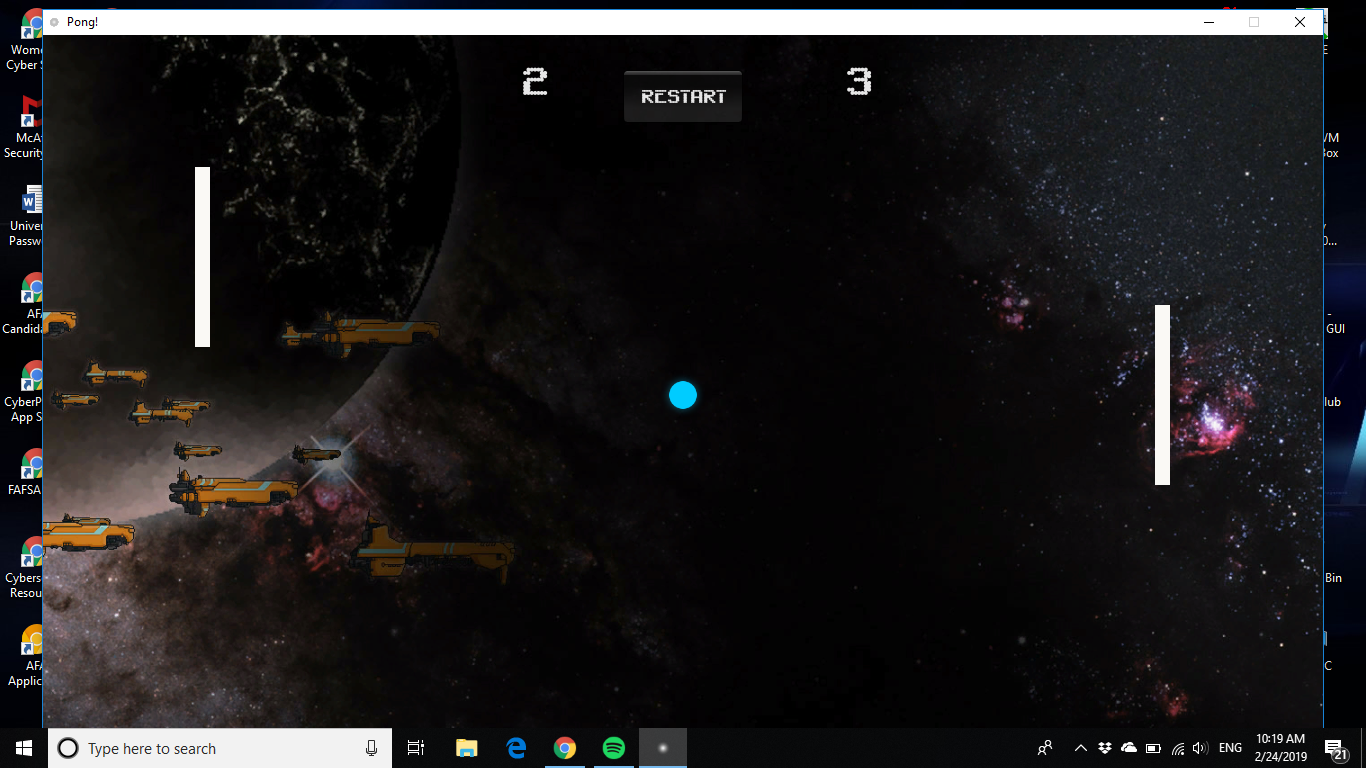Select the CyberP App desktop shortcut
Image resolution: width=1366 pixels, height=768 pixels.
point(25,391)
